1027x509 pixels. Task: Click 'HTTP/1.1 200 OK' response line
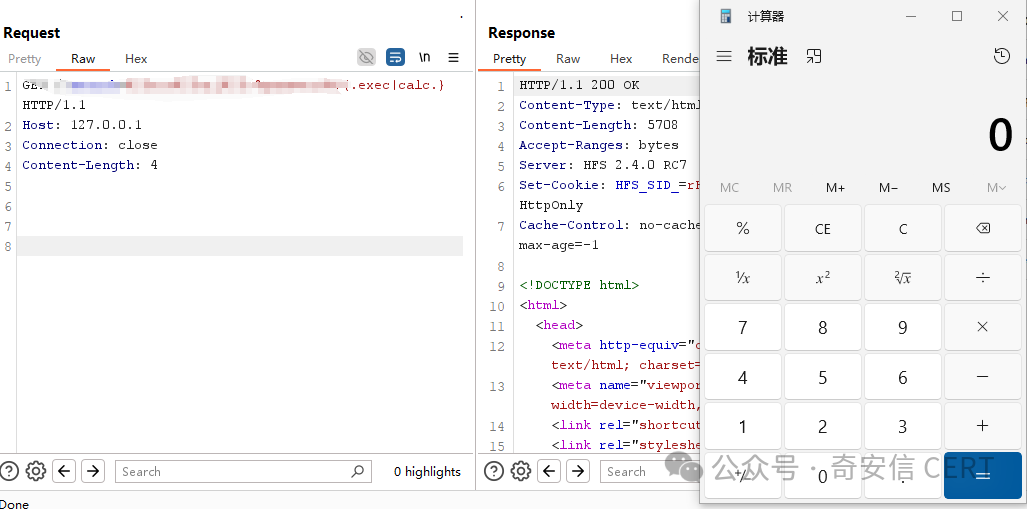579,85
